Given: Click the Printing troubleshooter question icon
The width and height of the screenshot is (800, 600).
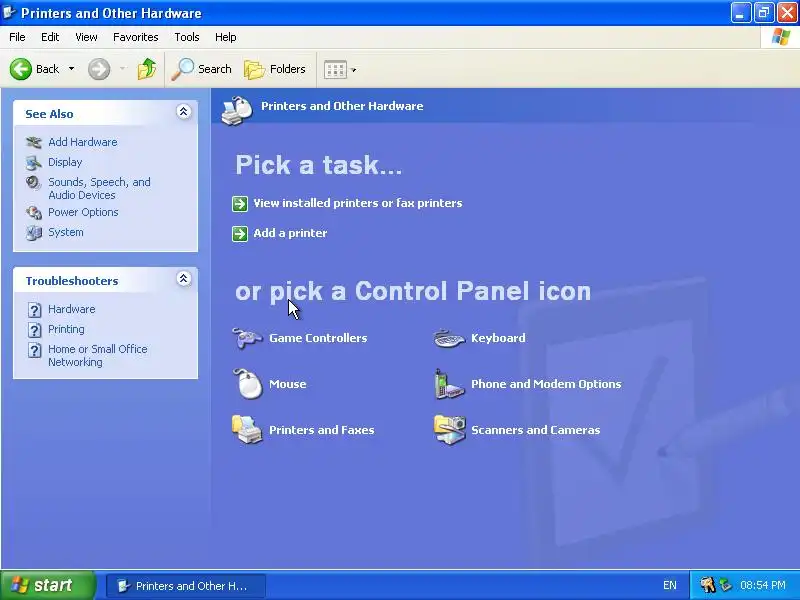Looking at the screenshot, I should 34,330.
